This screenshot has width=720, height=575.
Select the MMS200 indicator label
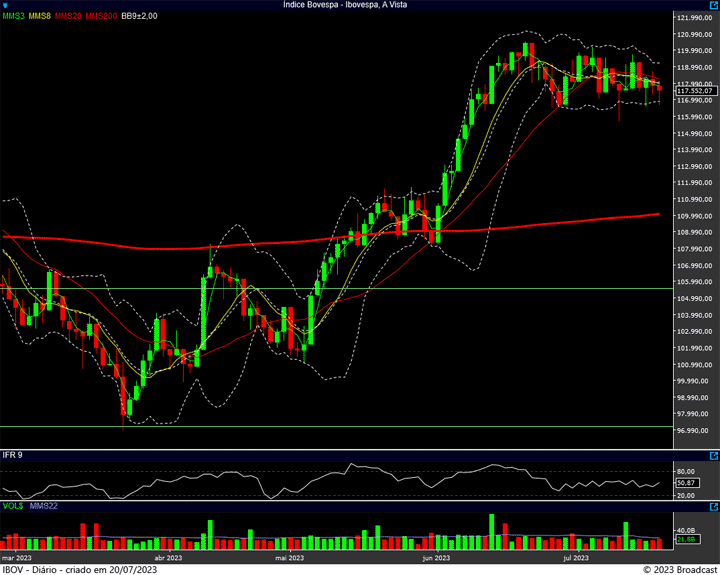point(100,17)
